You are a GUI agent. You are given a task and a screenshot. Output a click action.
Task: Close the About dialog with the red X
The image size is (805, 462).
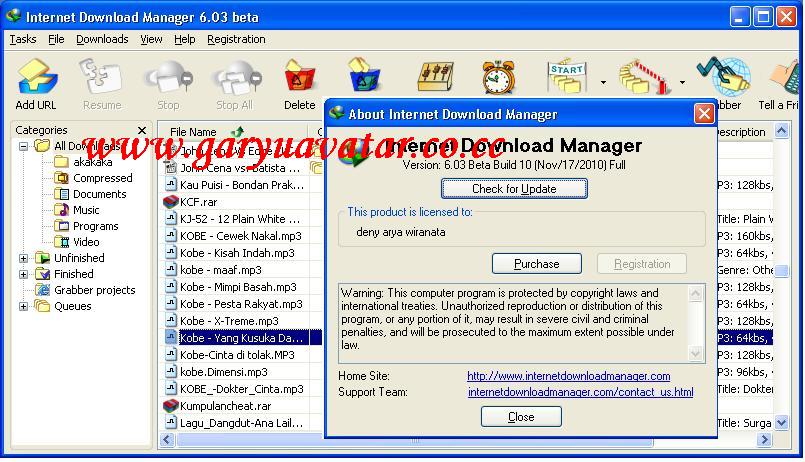(x=704, y=113)
